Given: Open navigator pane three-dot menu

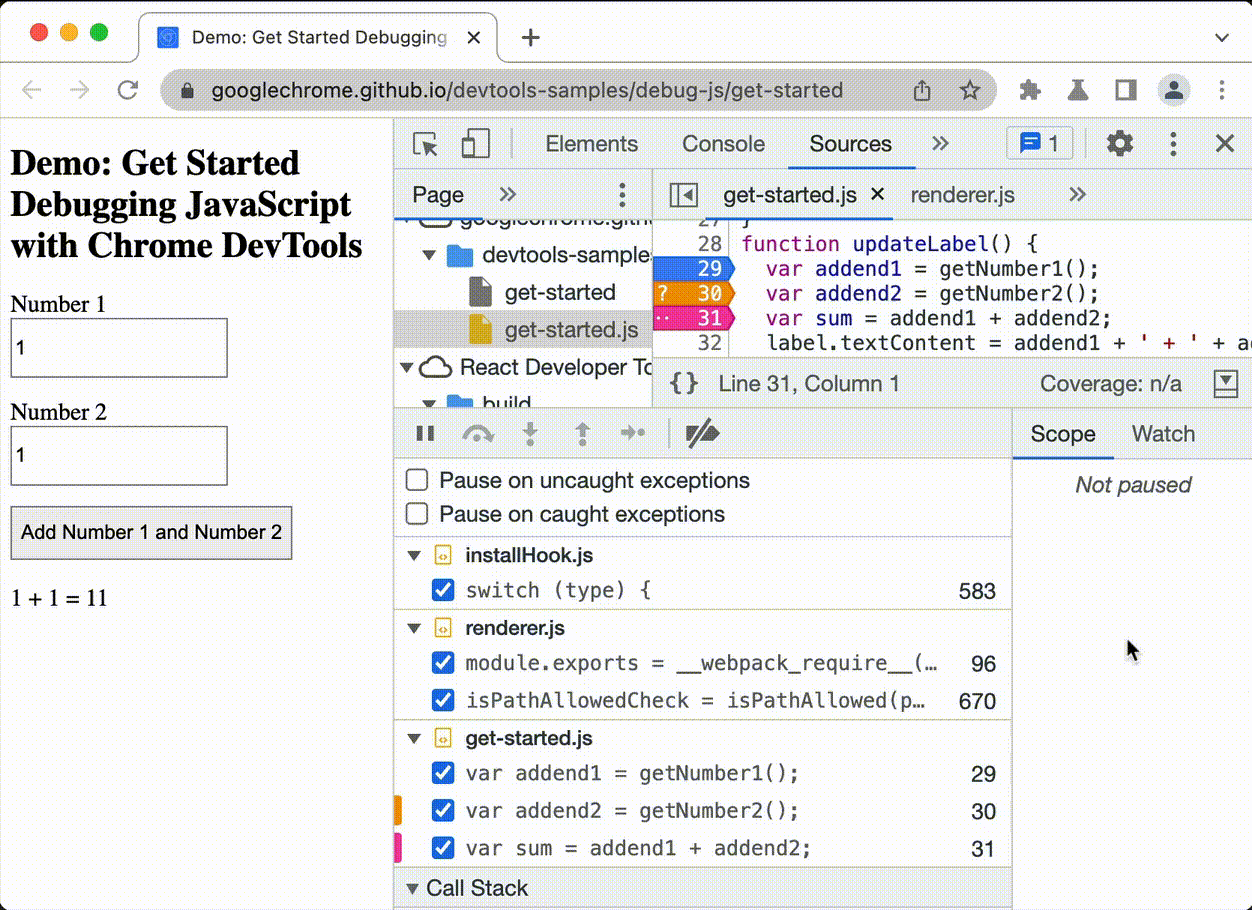Looking at the screenshot, I should 622,194.
